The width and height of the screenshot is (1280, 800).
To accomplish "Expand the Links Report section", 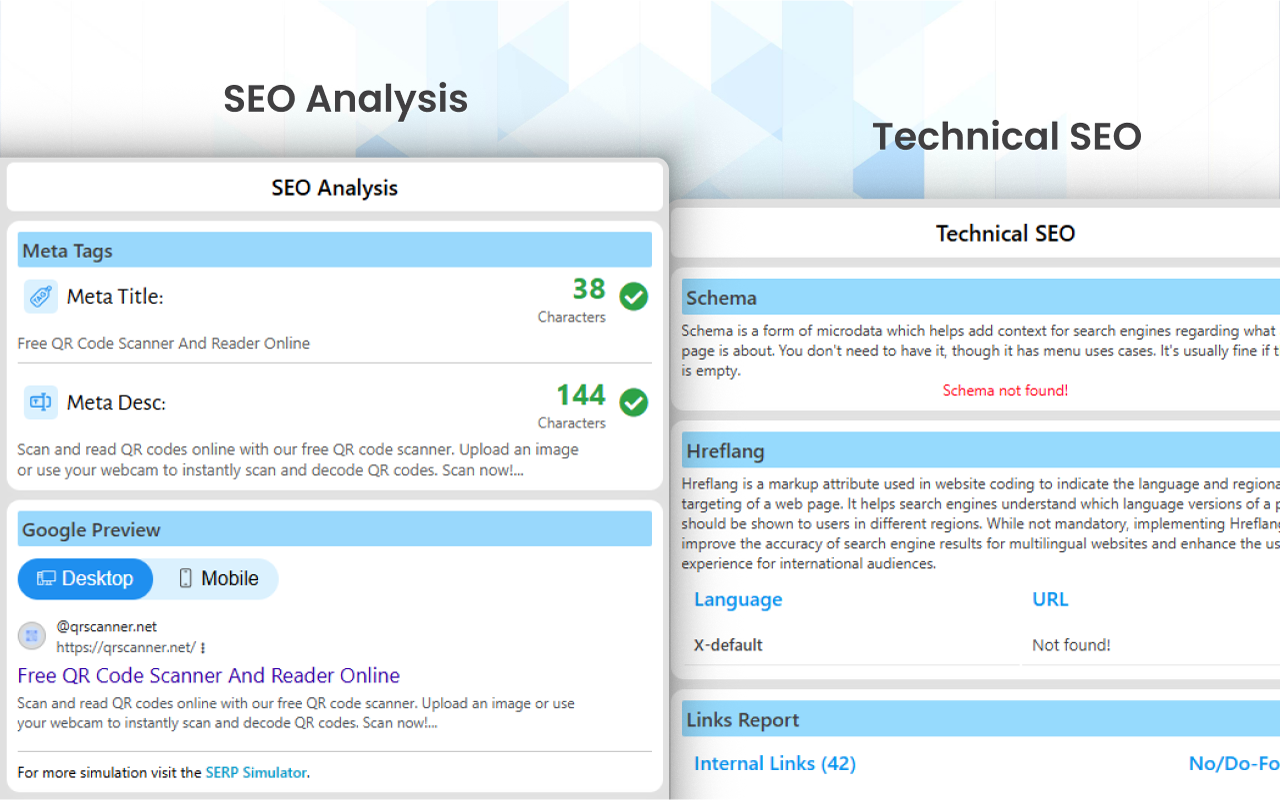I will [975, 718].
